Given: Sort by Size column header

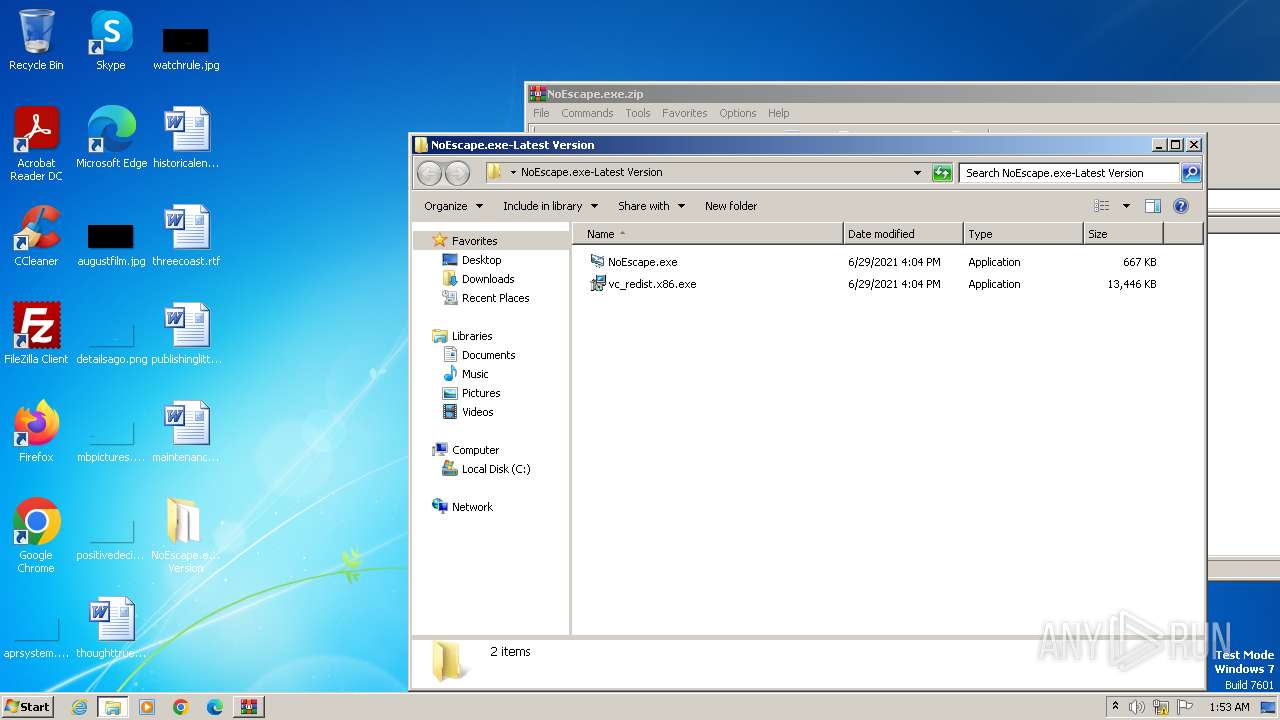Looking at the screenshot, I should pos(1123,234).
